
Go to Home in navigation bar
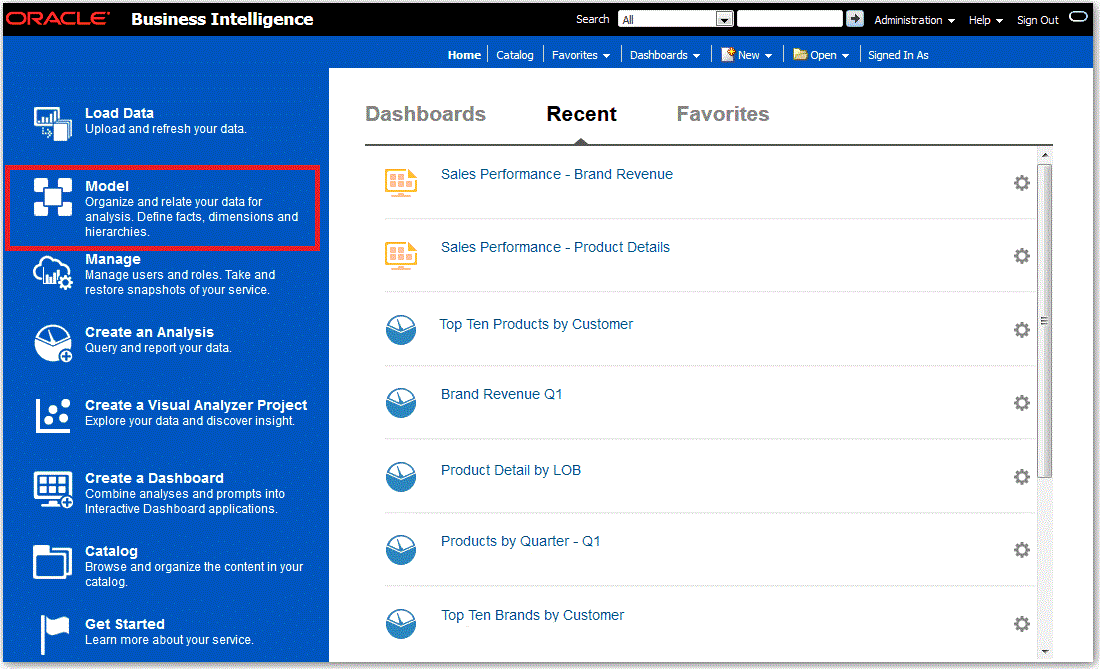click(464, 55)
